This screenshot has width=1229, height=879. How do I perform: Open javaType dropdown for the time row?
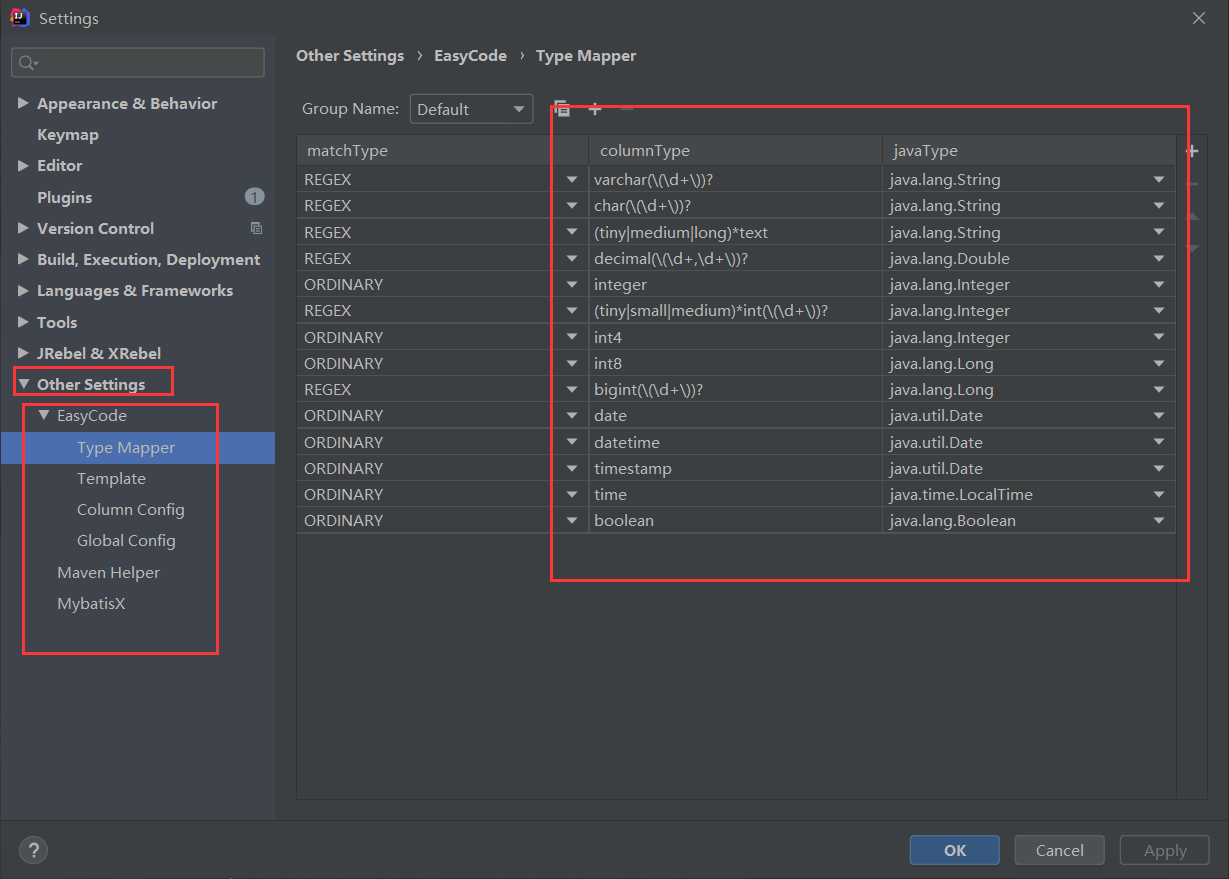pyautogui.click(x=1159, y=495)
